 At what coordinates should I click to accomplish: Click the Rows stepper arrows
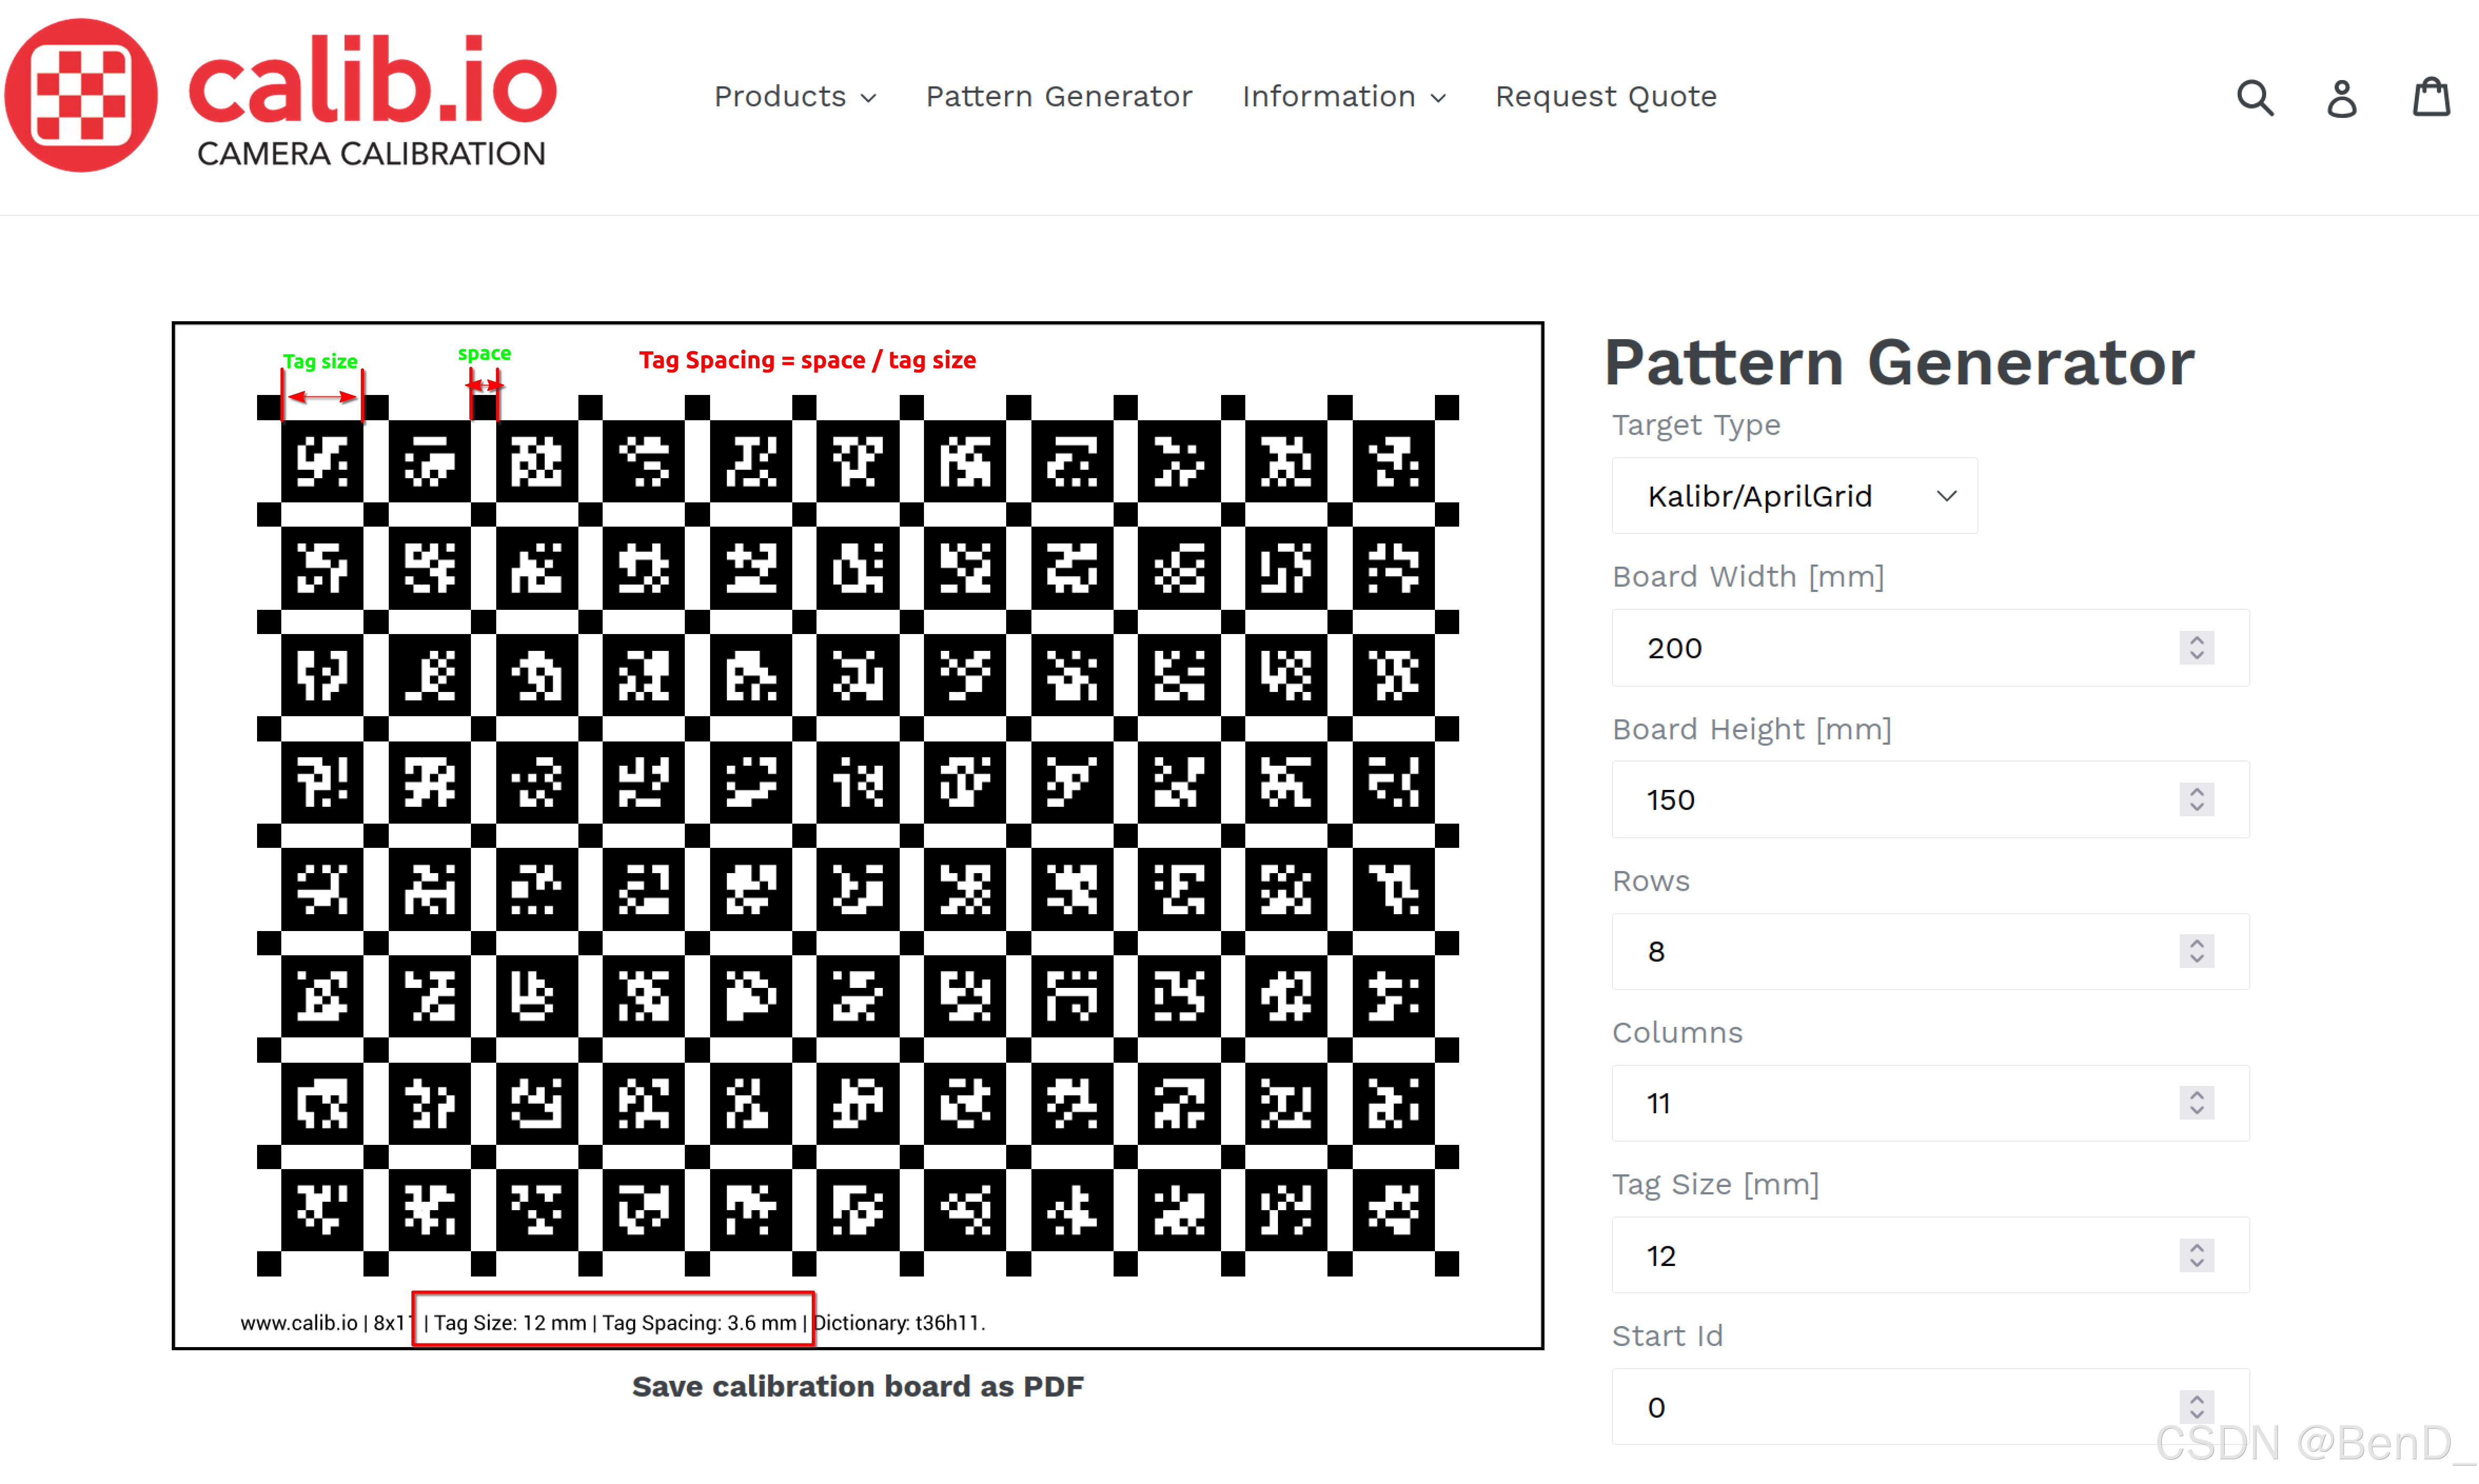[2197, 952]
